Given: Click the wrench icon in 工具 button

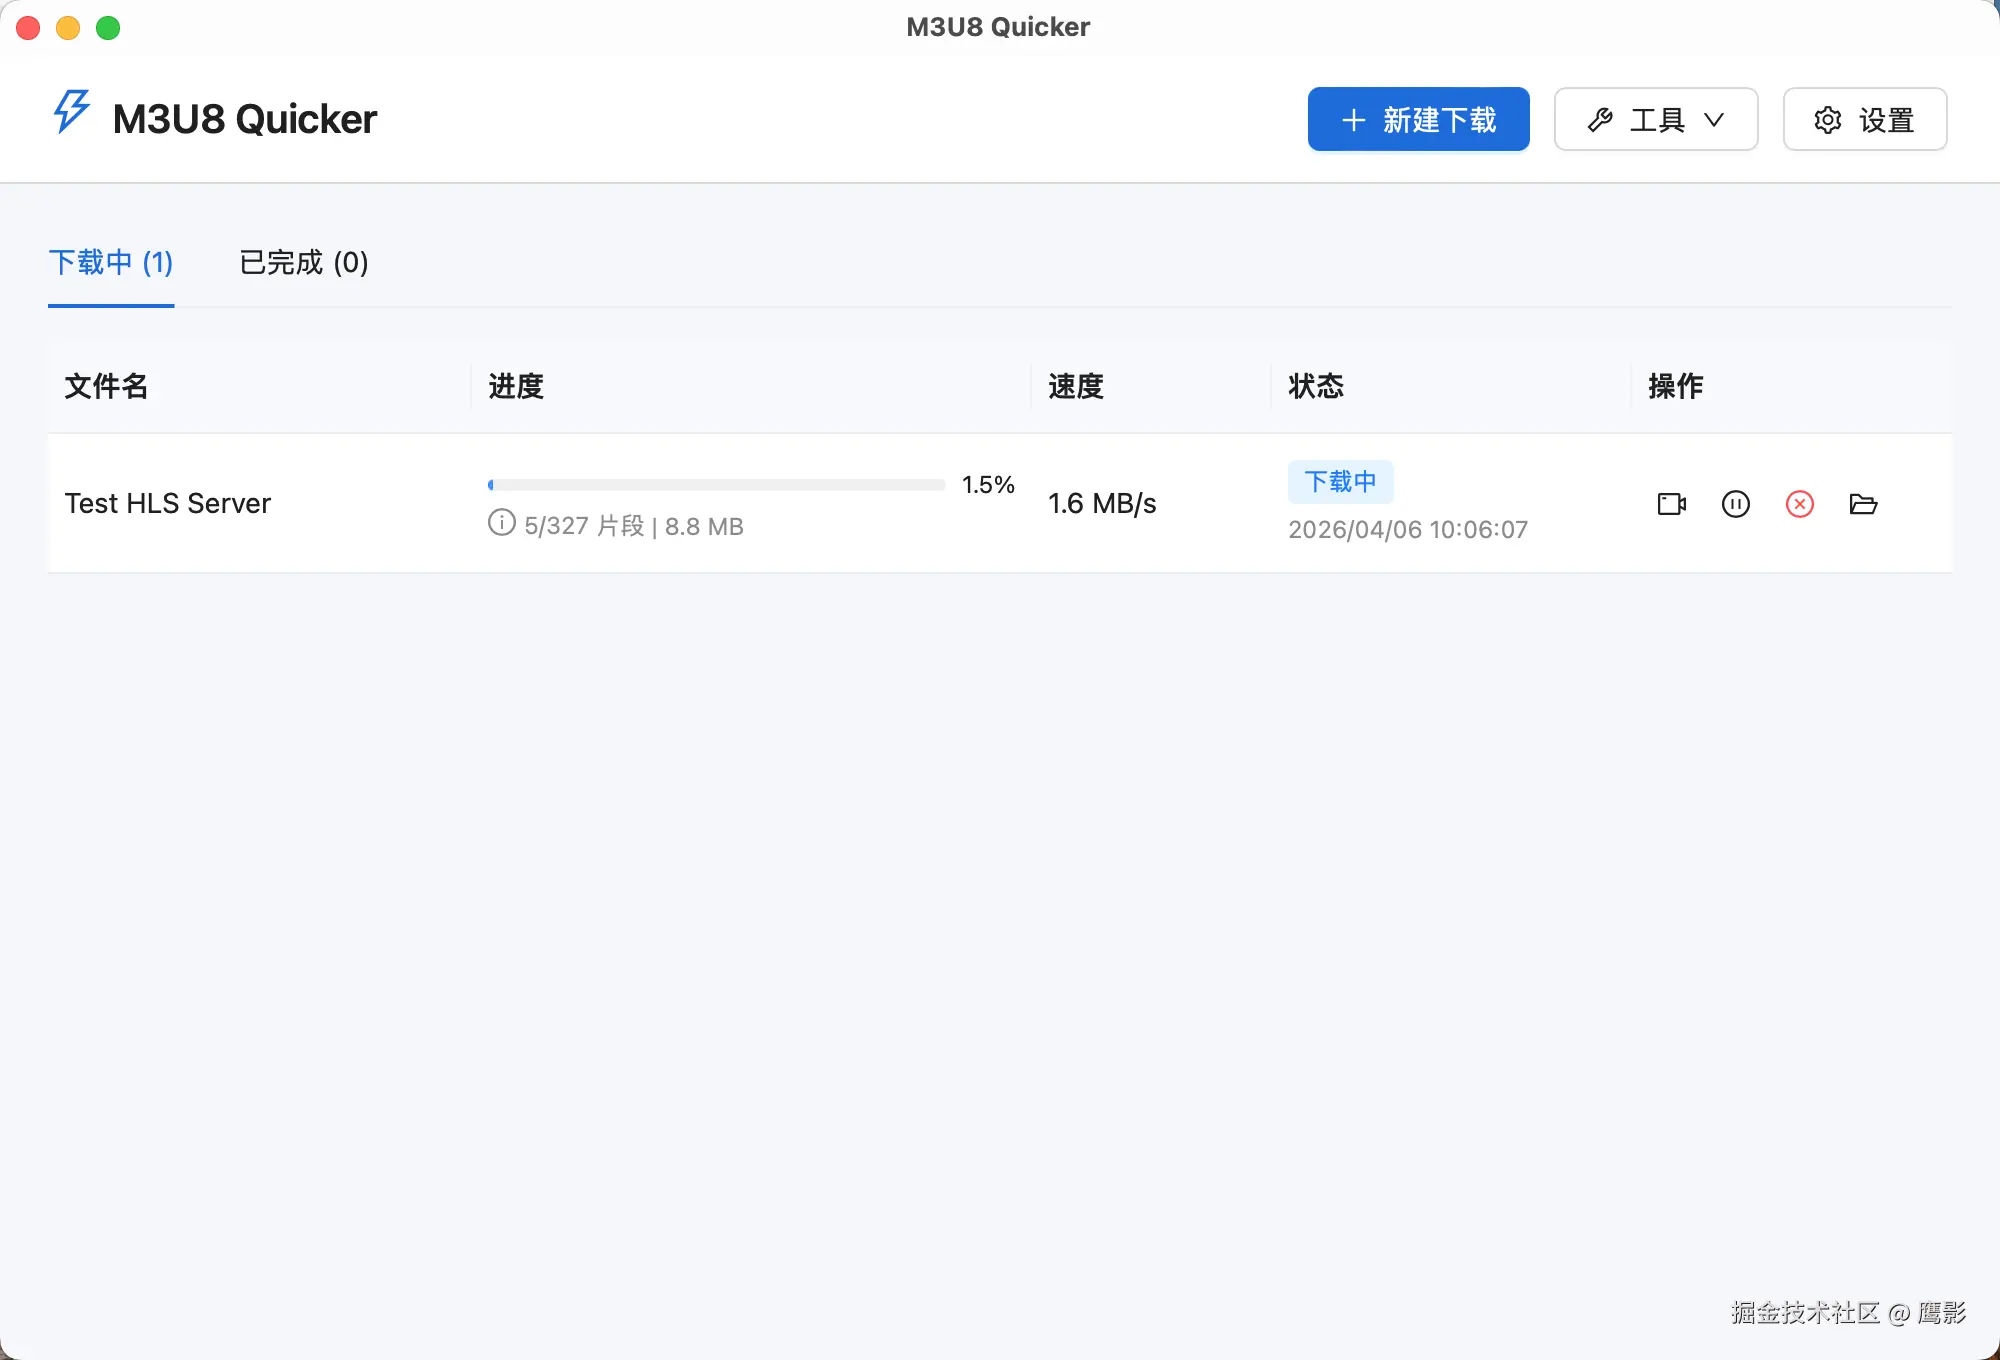Looking at the screenshot, I should [x=1600, y=120].
